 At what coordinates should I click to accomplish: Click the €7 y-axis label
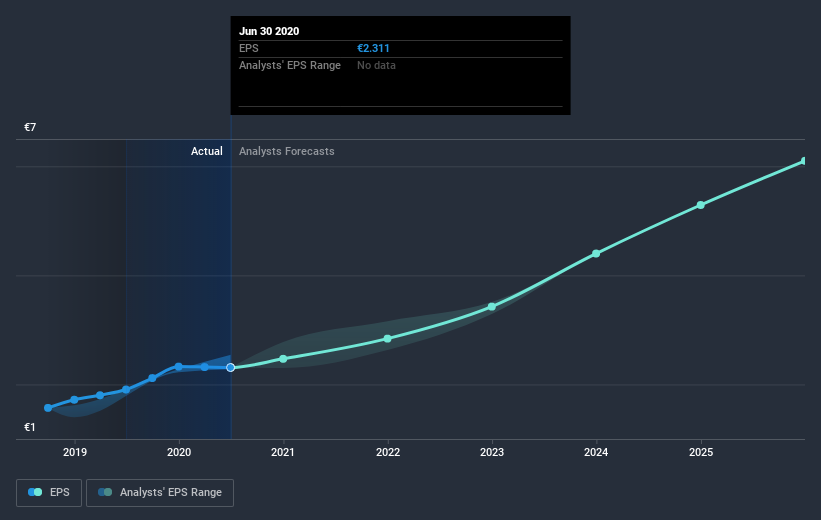(x=30, y=127)
